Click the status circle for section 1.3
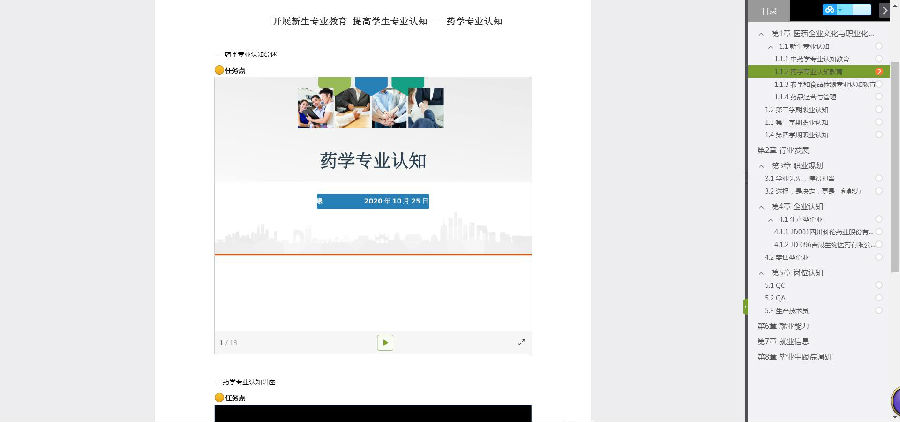This screenshot has height=422, width=900. (x=879, y=122)
